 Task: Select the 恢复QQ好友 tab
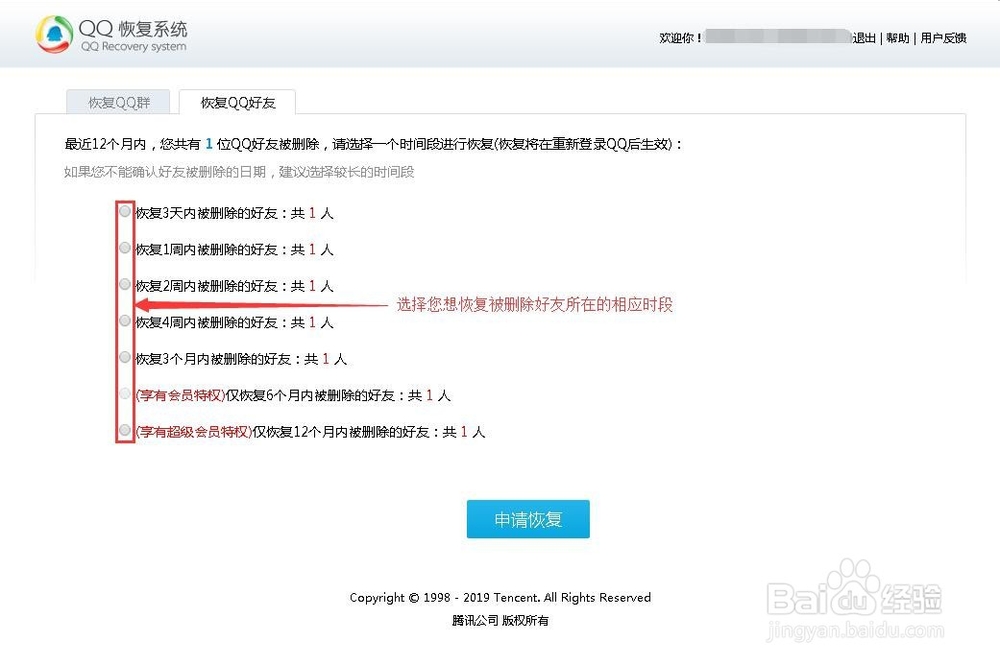(x=236, y=101)
